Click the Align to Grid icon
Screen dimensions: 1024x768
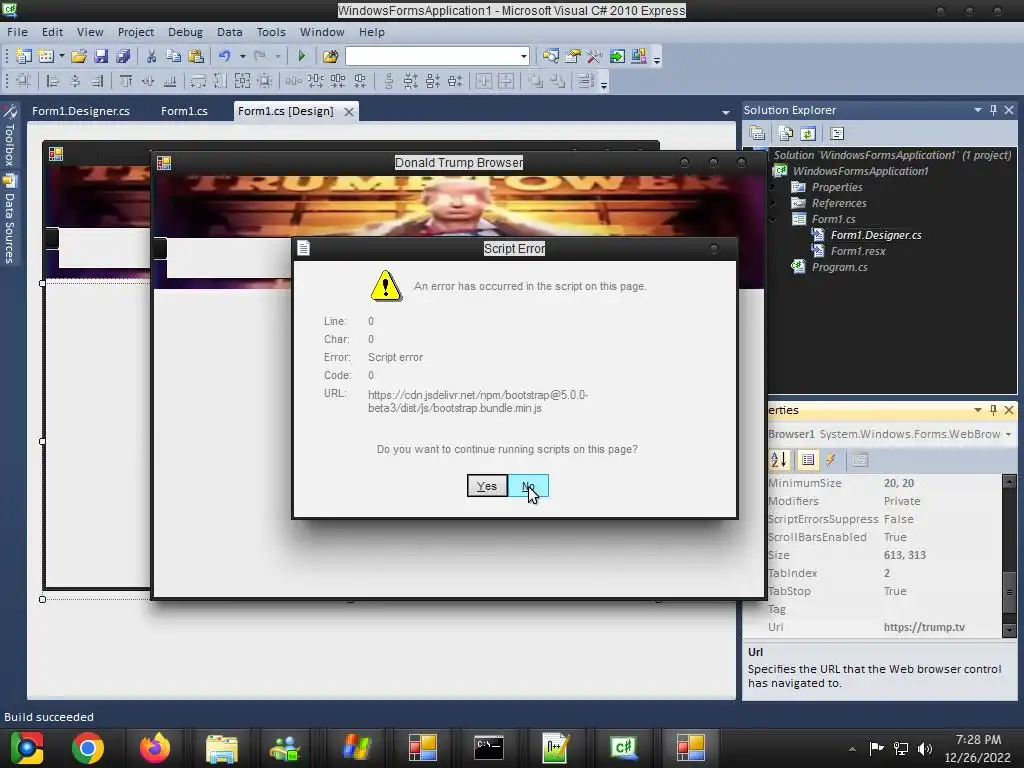24,81
